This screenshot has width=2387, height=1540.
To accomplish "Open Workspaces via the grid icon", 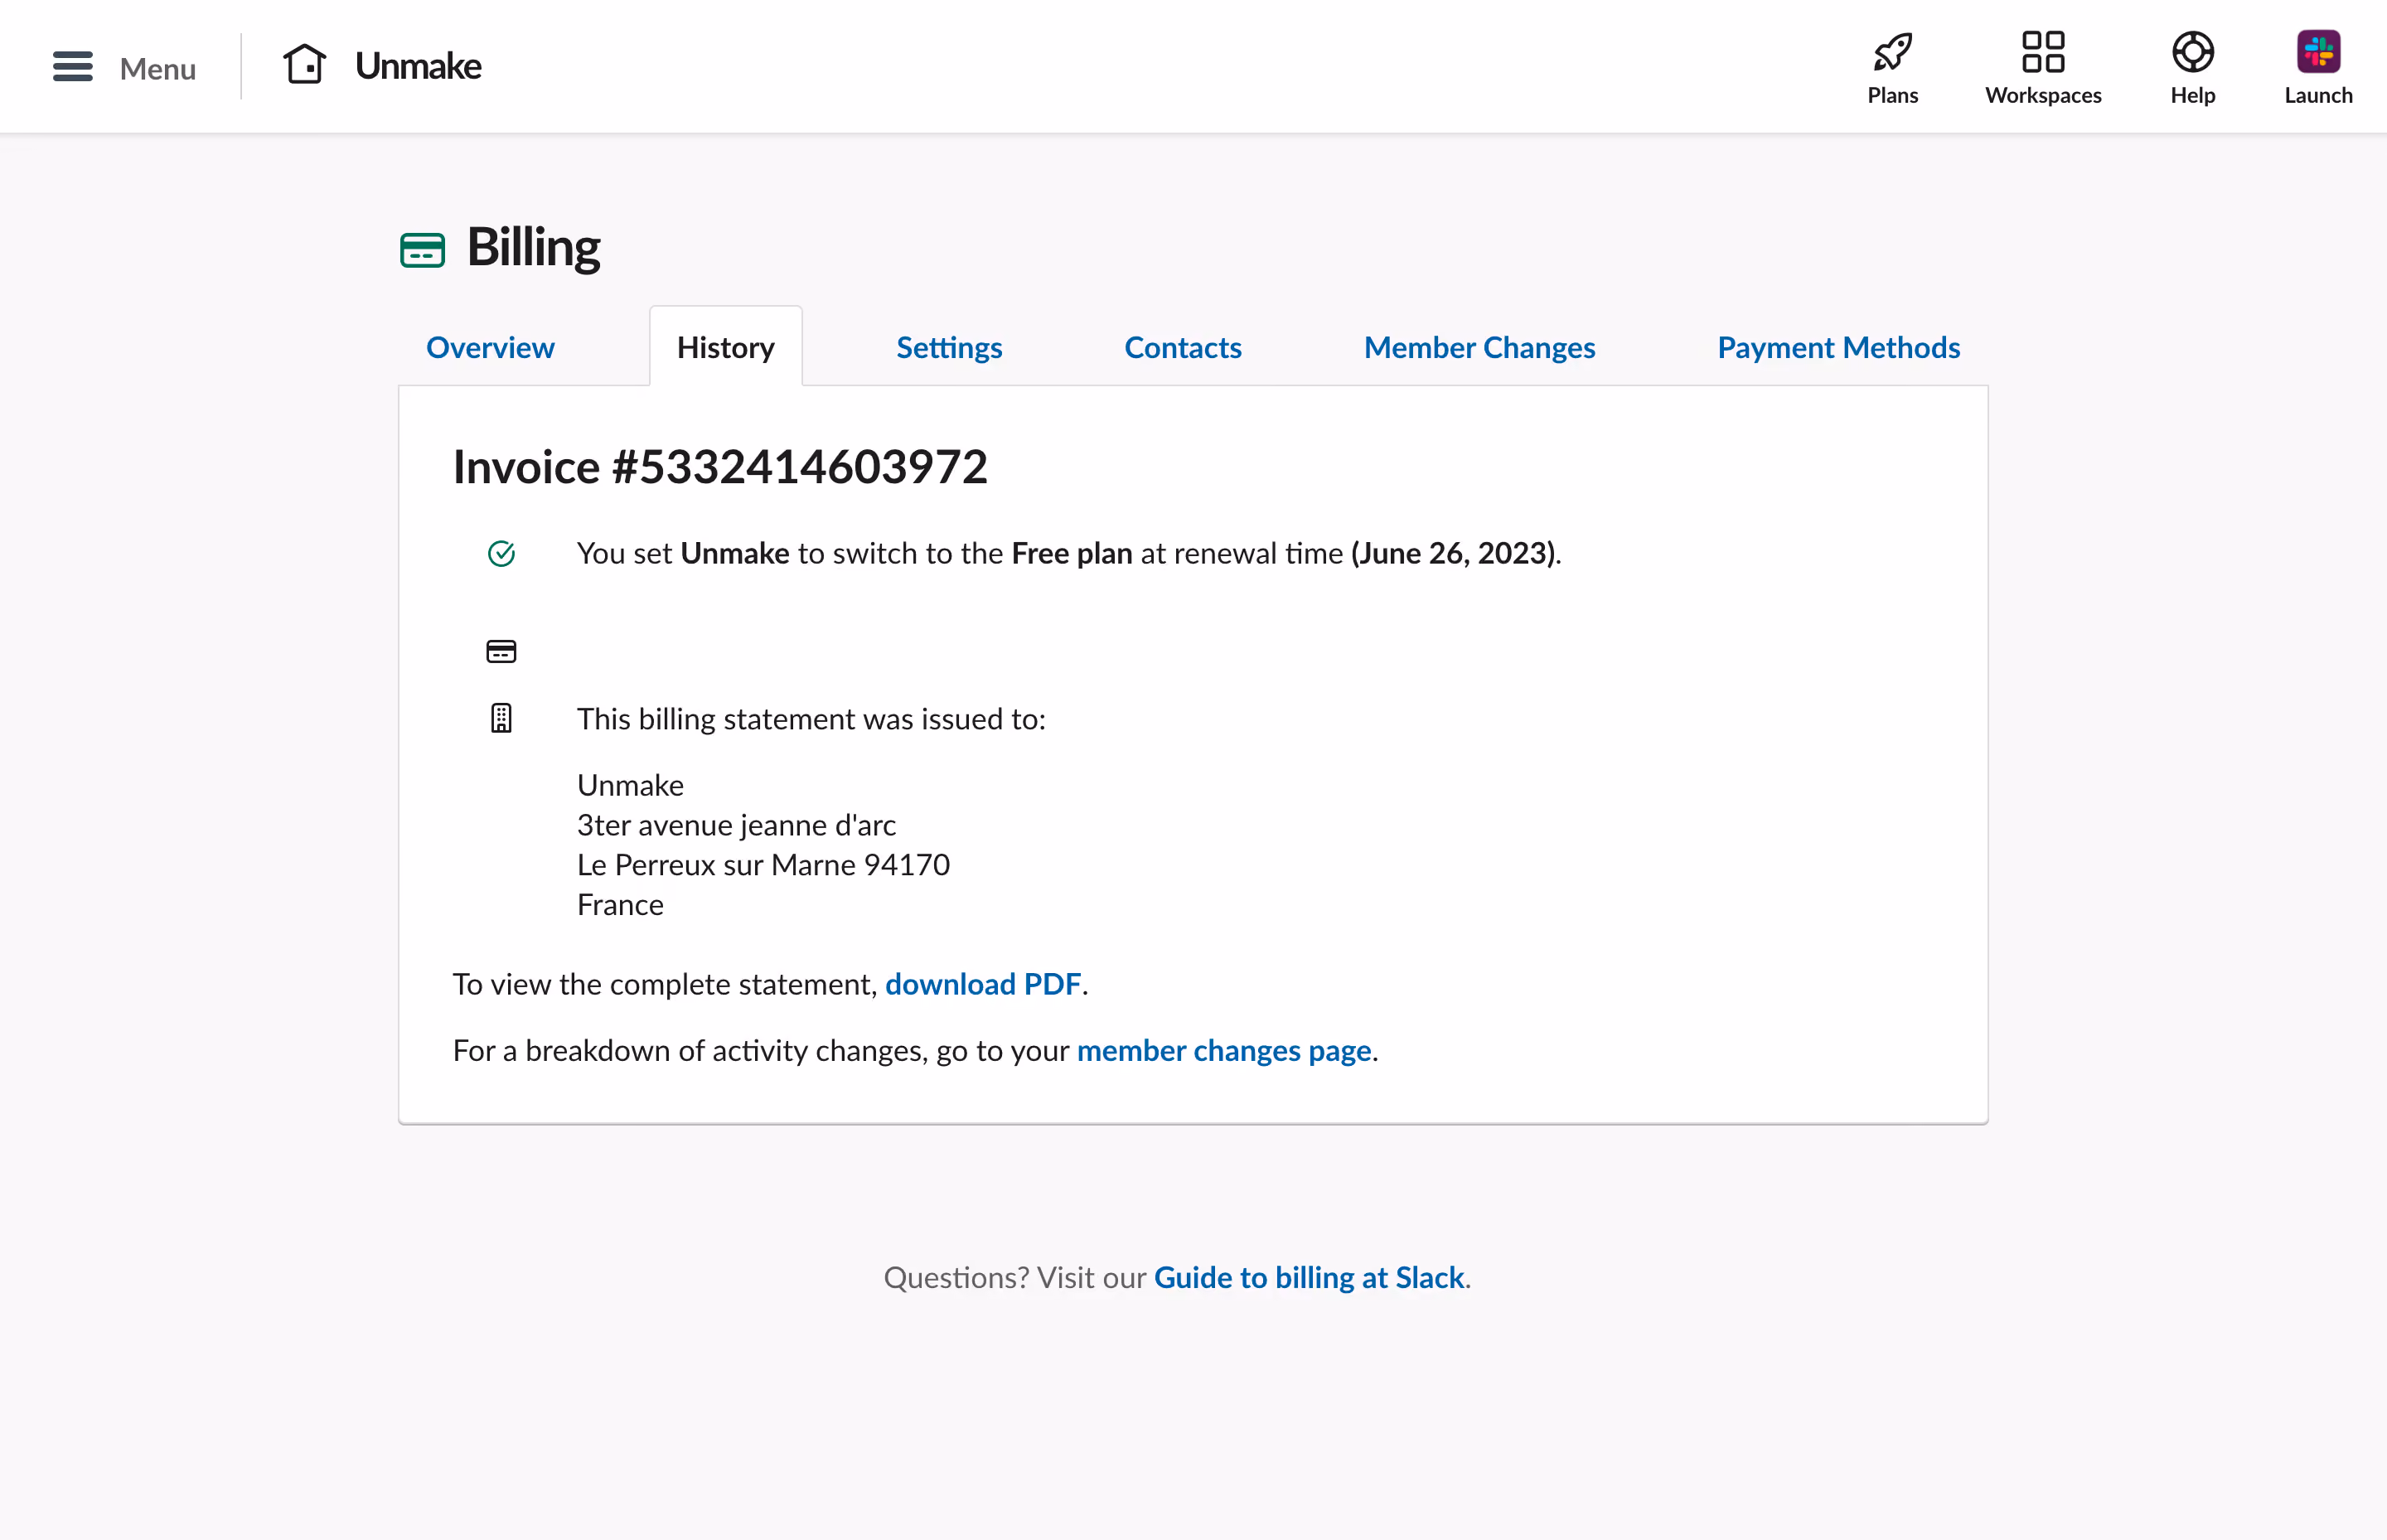I will click(x=2043, y=53).
